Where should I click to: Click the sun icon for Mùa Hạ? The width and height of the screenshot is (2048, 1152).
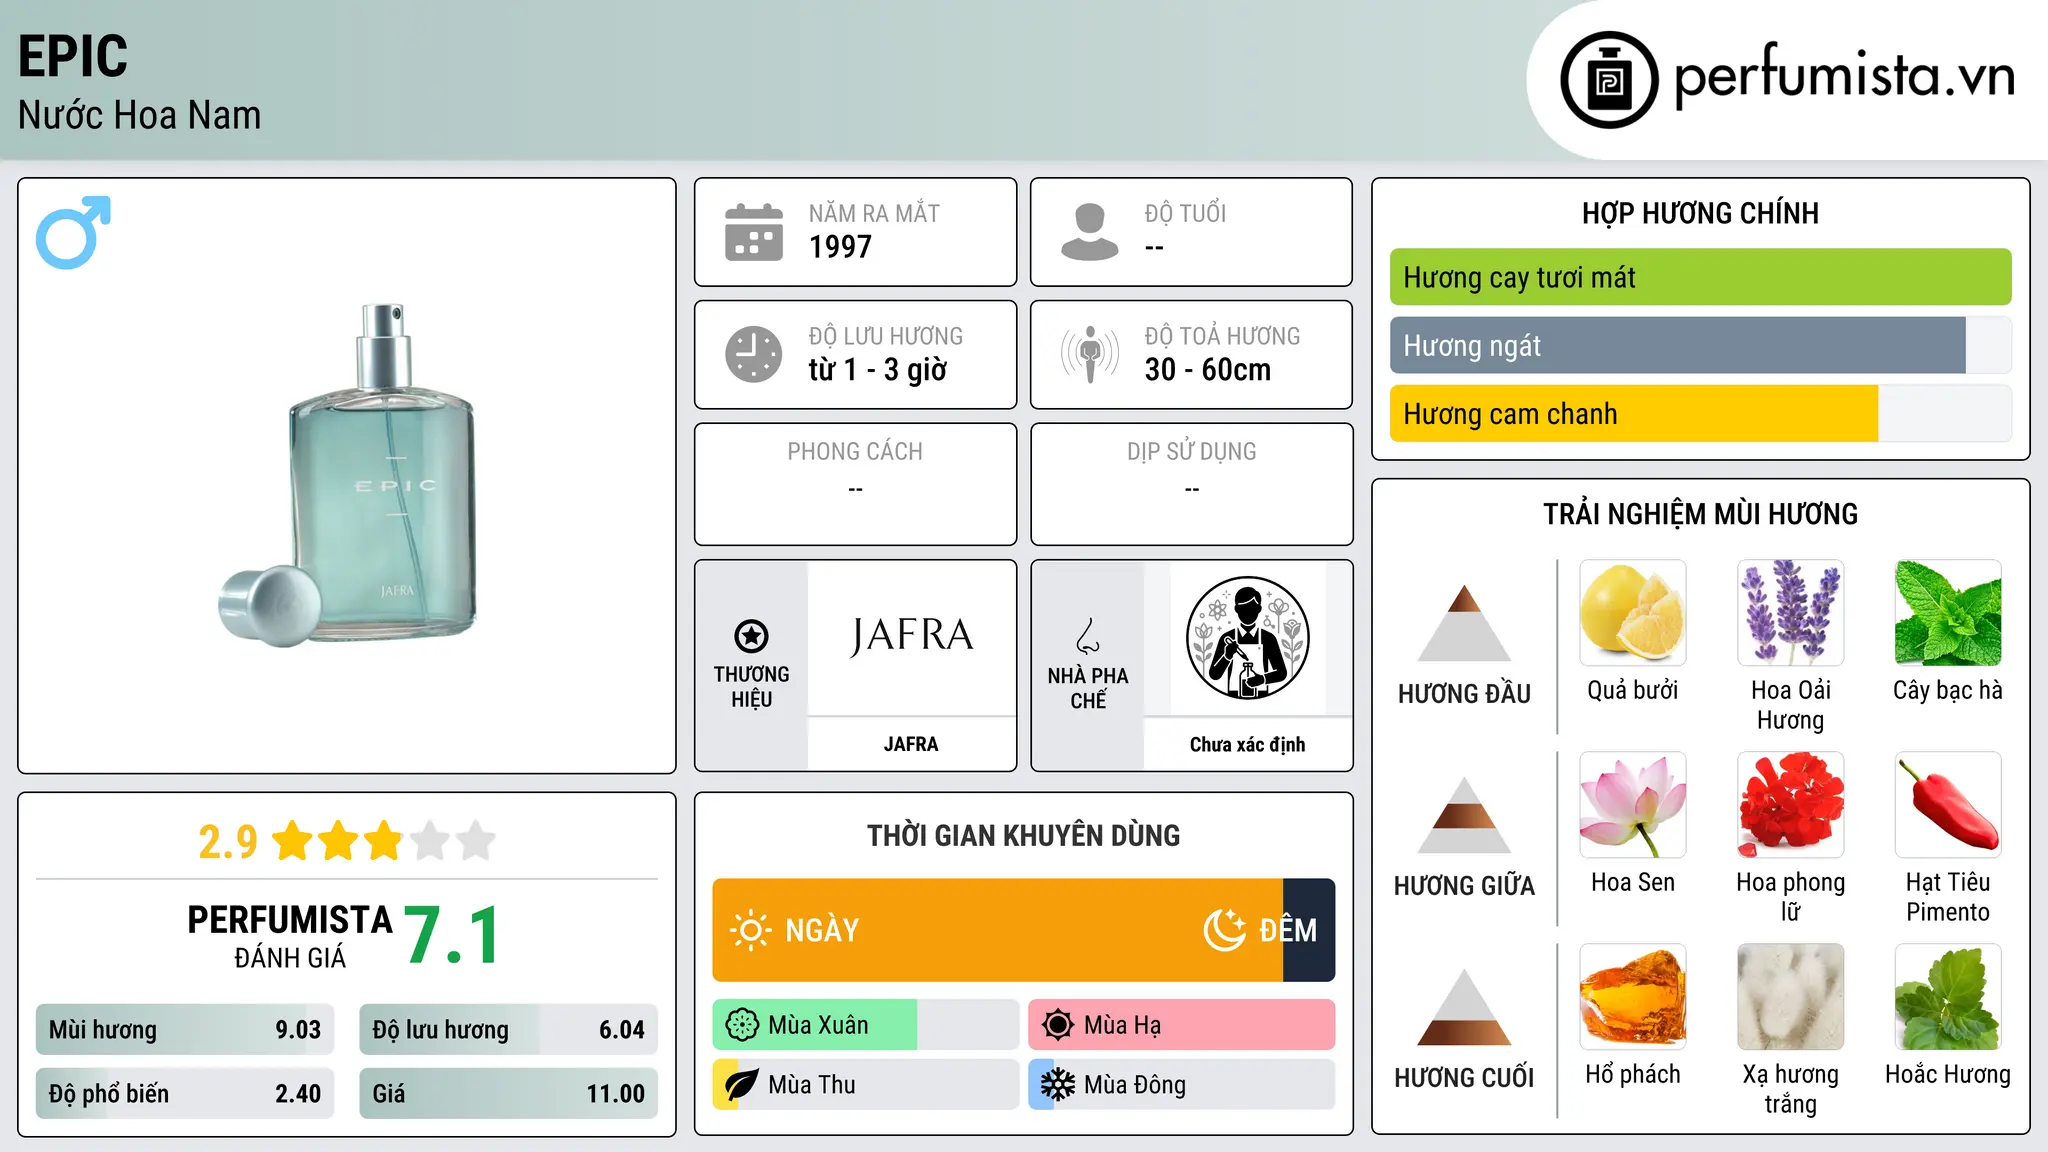point(1058,1025)
